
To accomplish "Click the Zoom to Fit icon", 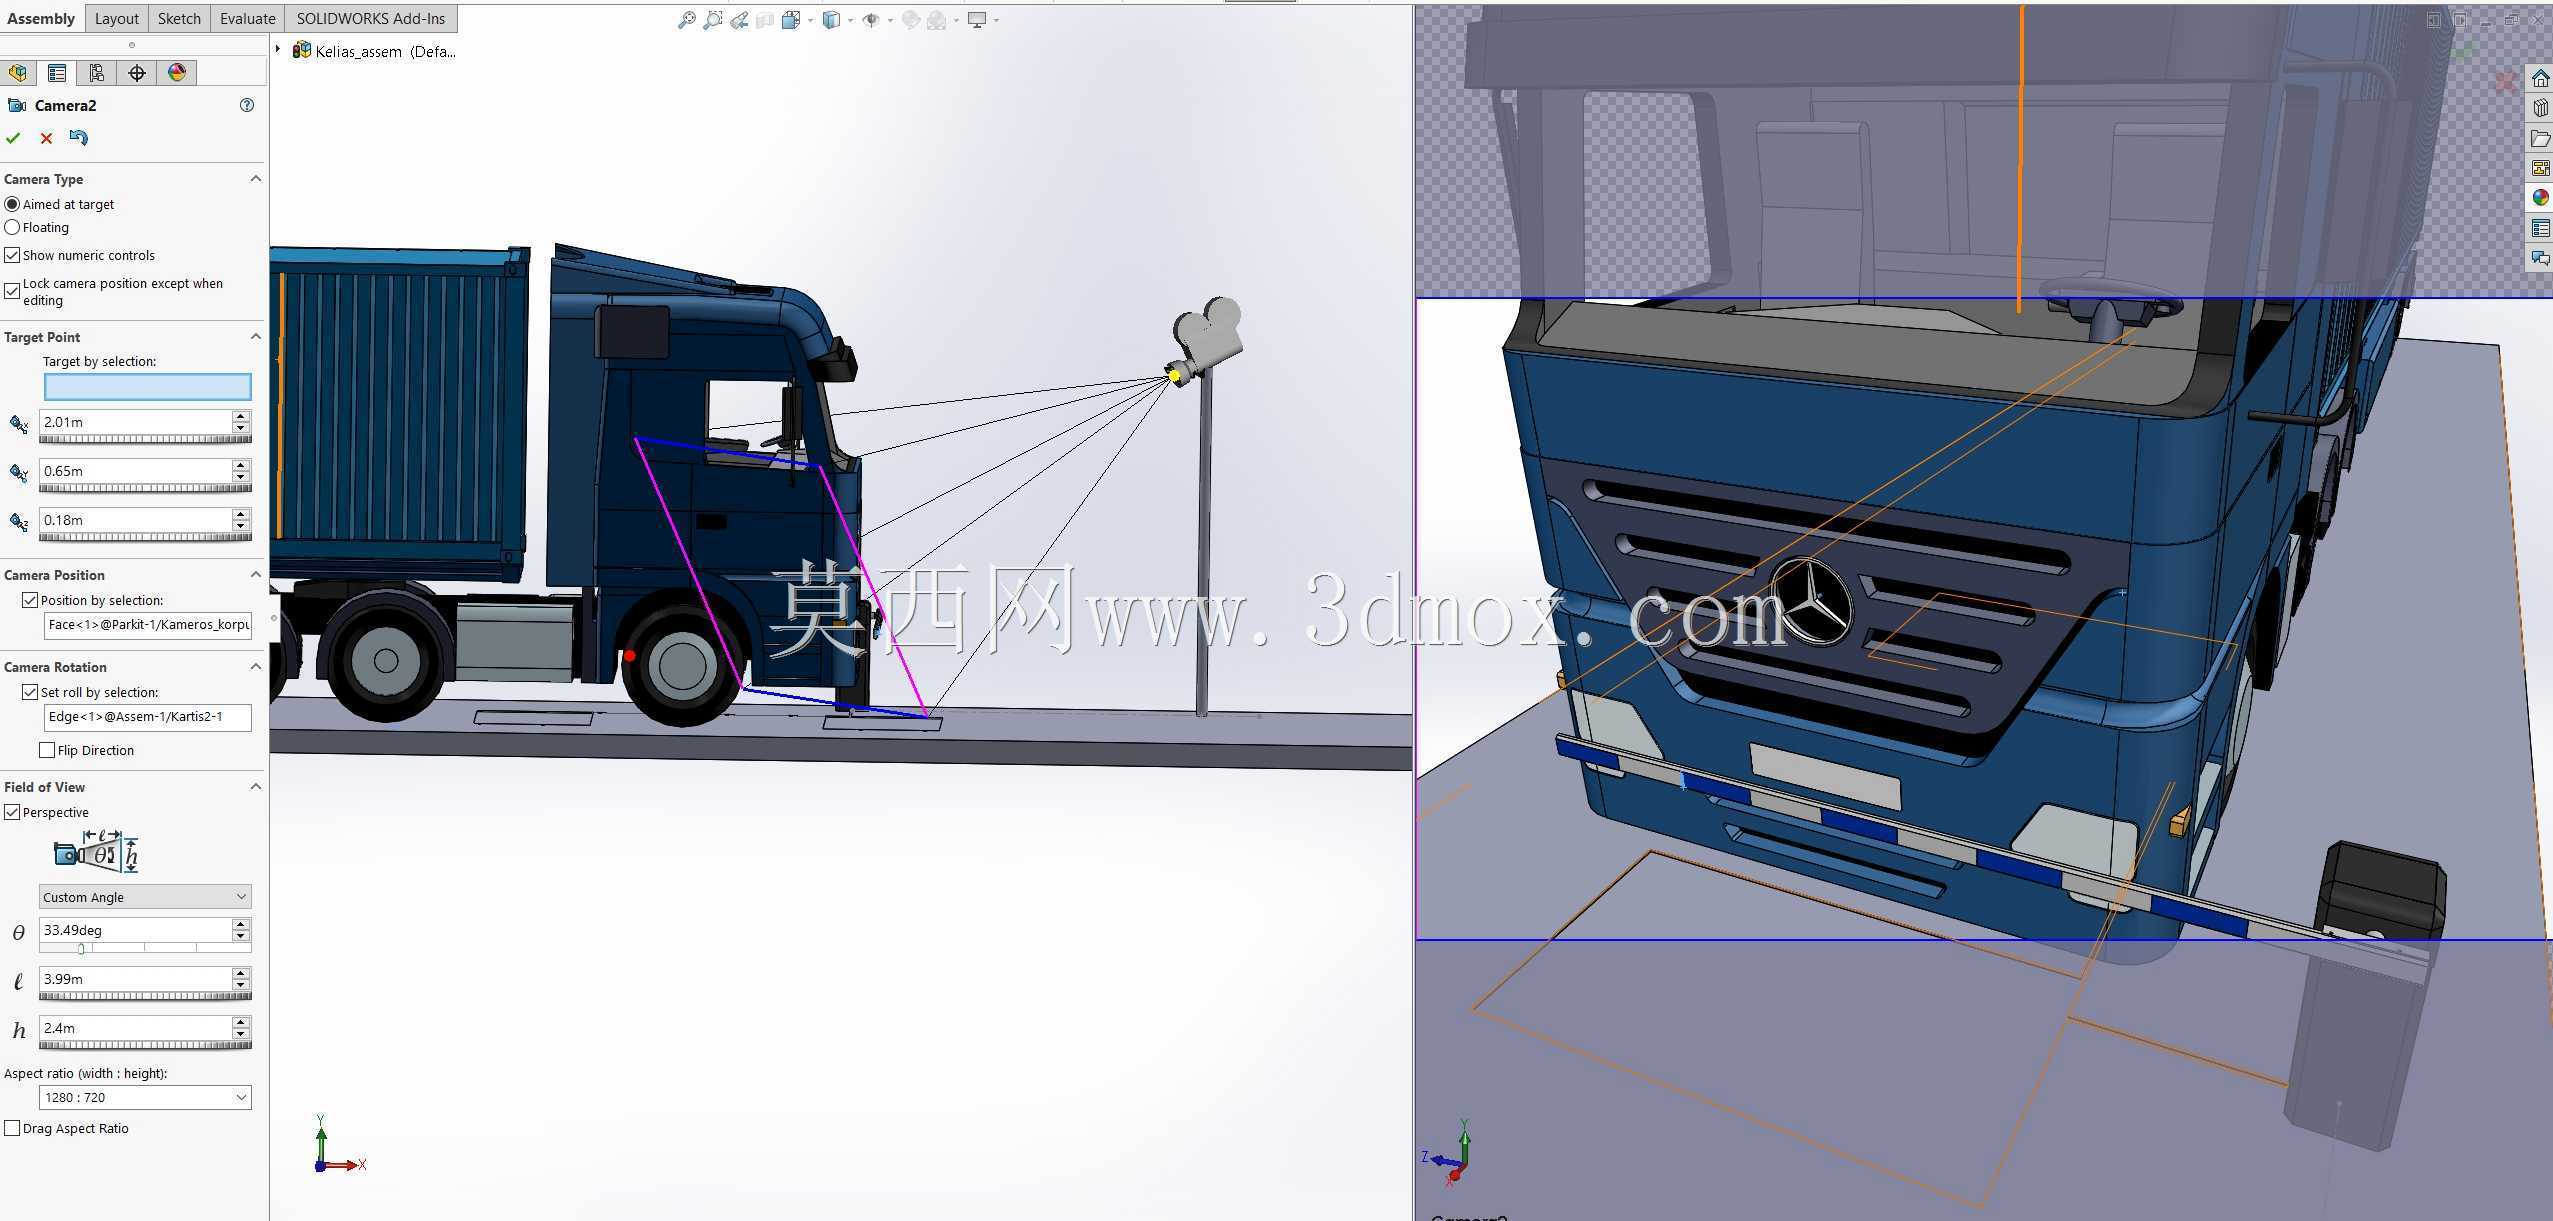I will (686, 20).
